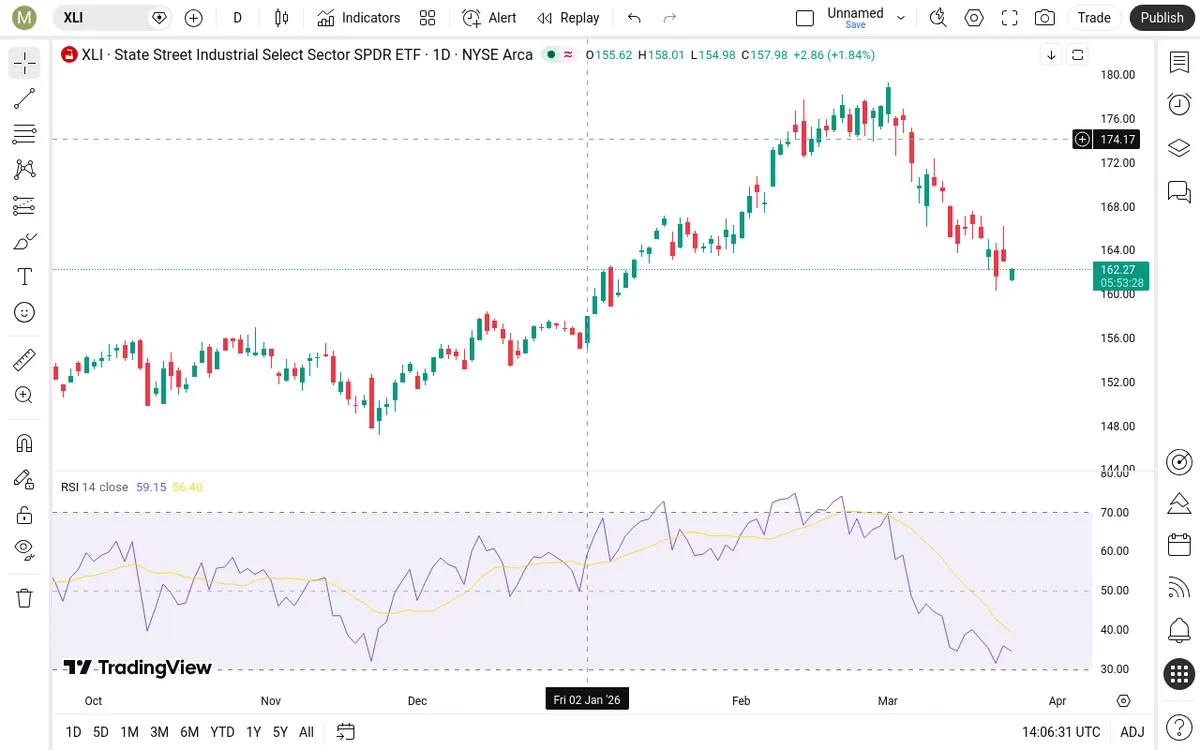
Task: Select the YTD date range tab
Action: coord(222,732)
